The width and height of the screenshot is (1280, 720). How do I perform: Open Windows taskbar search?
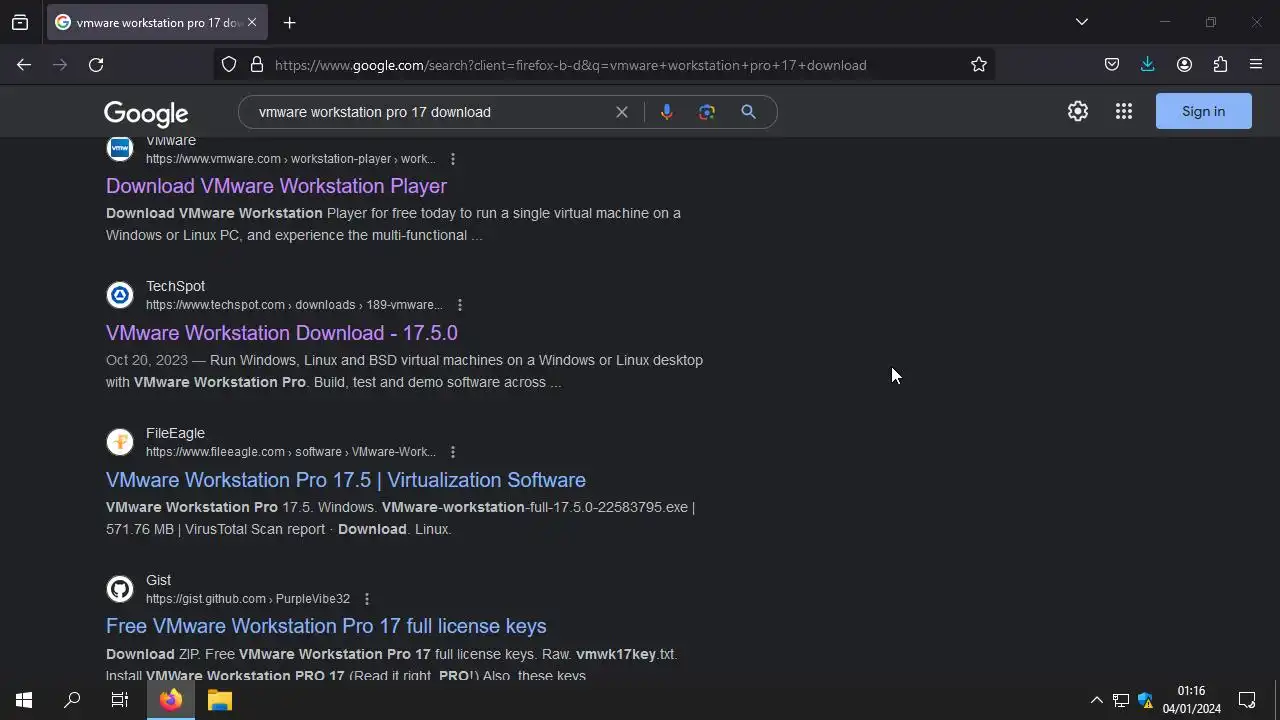coord(72,700)
